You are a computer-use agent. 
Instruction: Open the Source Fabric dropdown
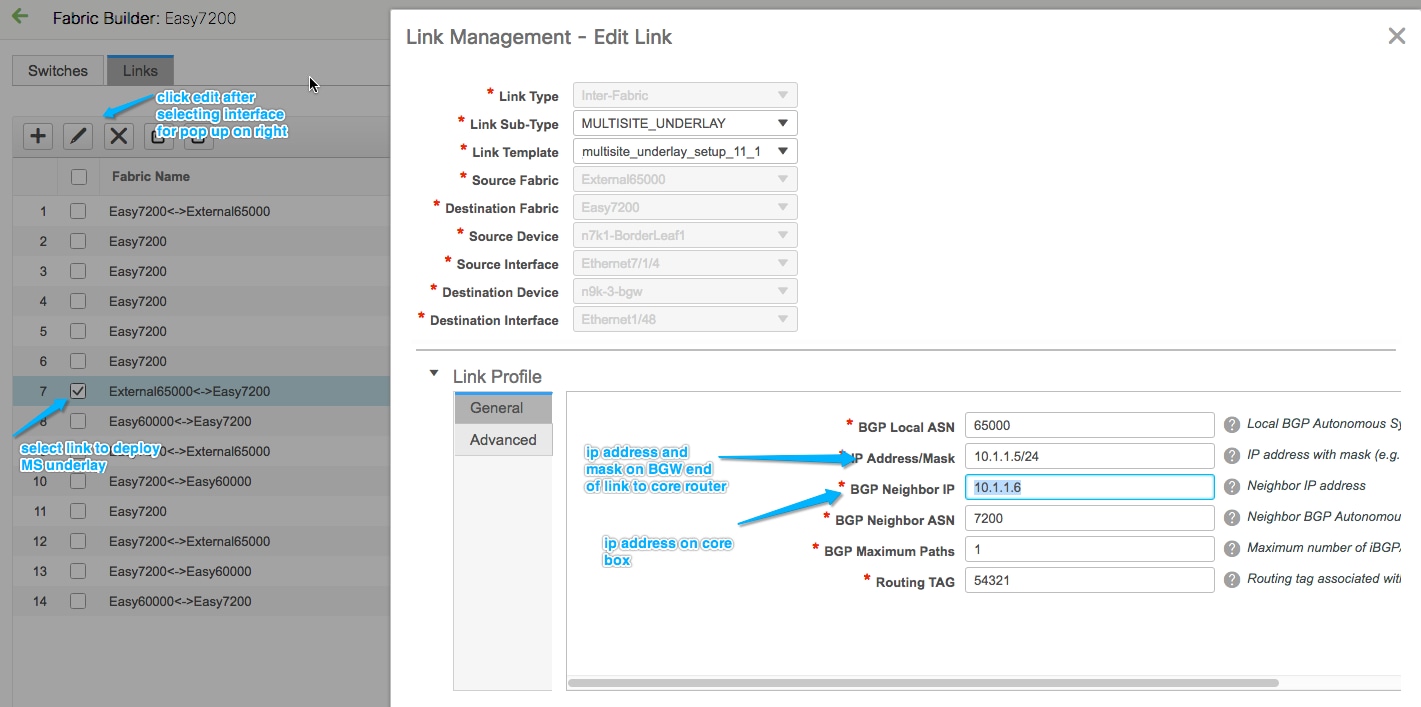[685, 179]
